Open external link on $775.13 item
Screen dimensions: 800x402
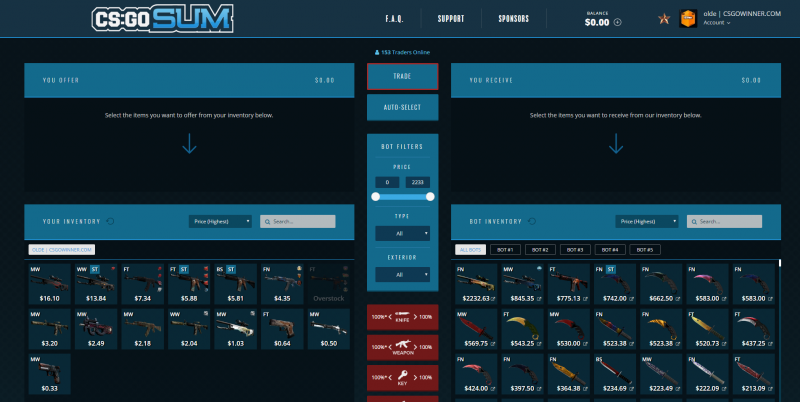pyautogui.click(x=585, y=299)
